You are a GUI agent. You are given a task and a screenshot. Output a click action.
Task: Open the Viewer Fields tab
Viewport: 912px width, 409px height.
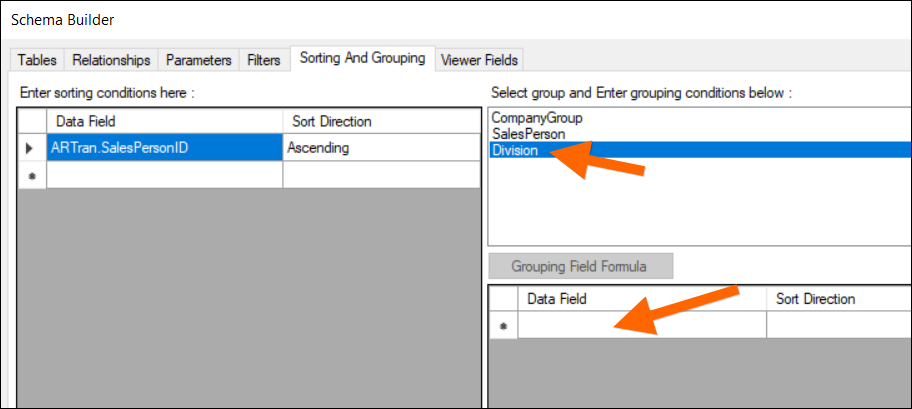(479, 60)
